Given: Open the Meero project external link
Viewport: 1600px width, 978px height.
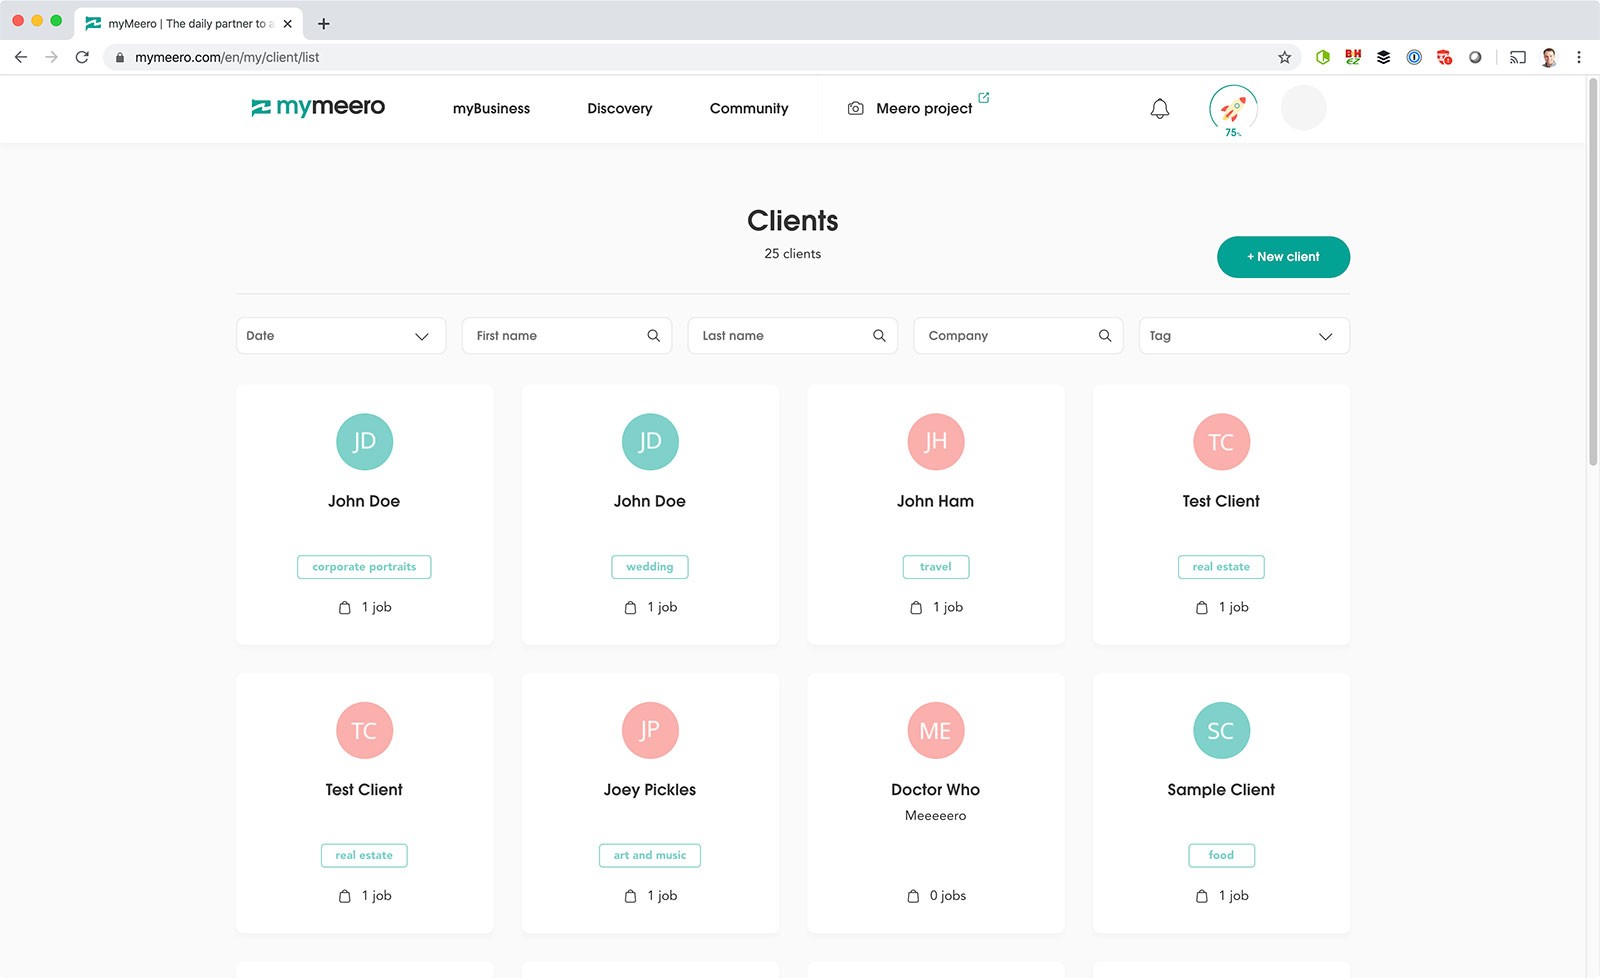Looking at the screenshot, I should pos(923,109).
